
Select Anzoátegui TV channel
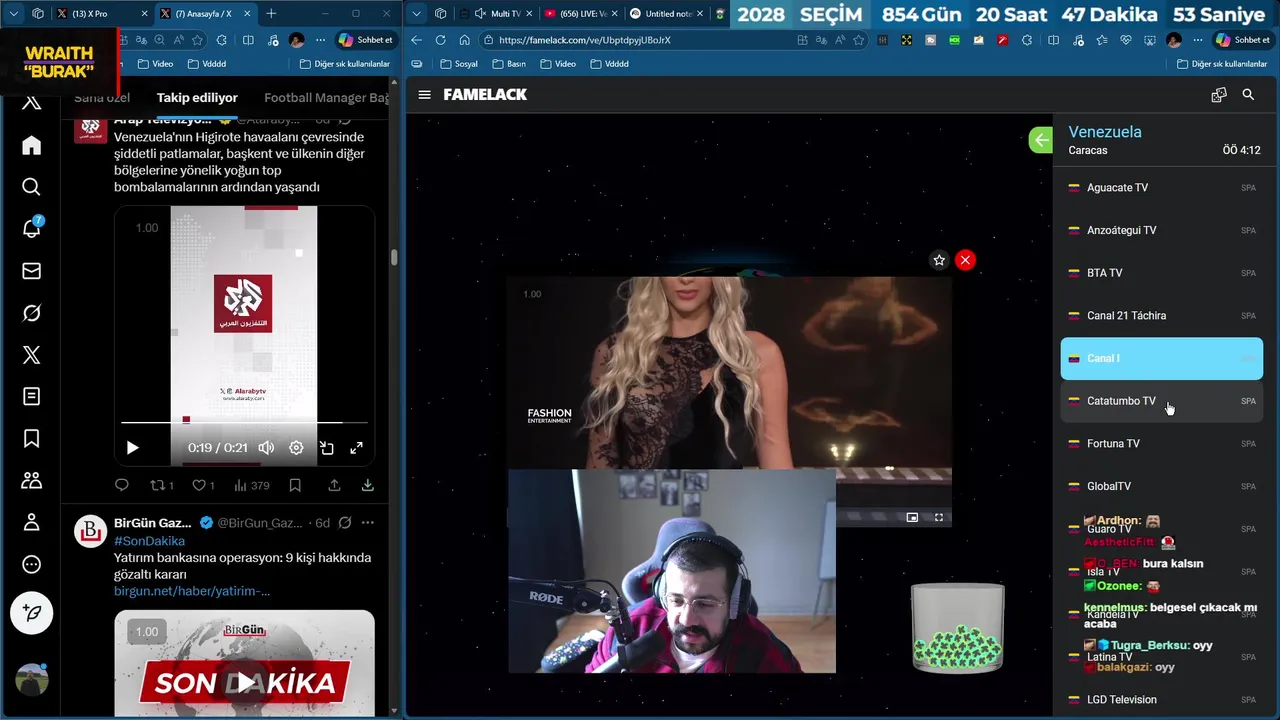pos(1161,230)
